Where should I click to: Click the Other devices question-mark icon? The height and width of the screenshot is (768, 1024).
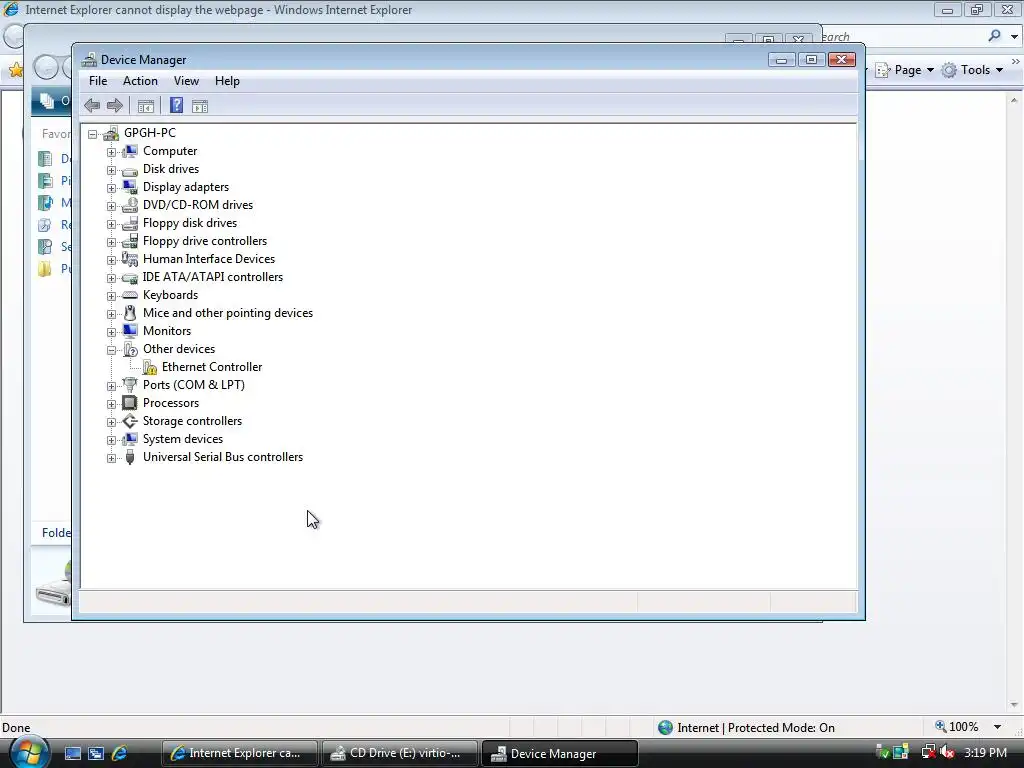(x=130, y=349)
